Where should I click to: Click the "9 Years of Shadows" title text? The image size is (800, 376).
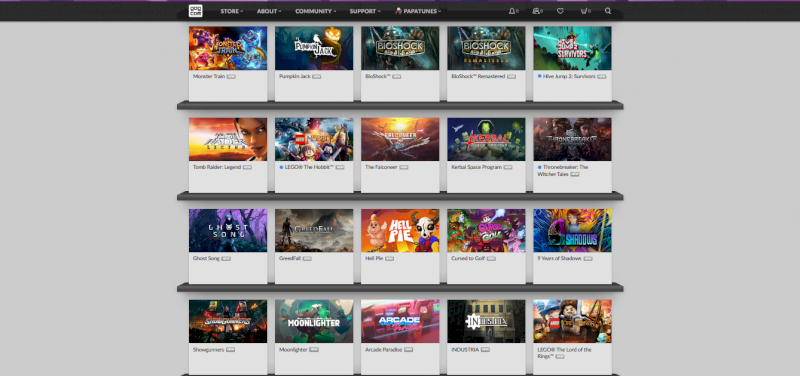click(x=559, y=259)
